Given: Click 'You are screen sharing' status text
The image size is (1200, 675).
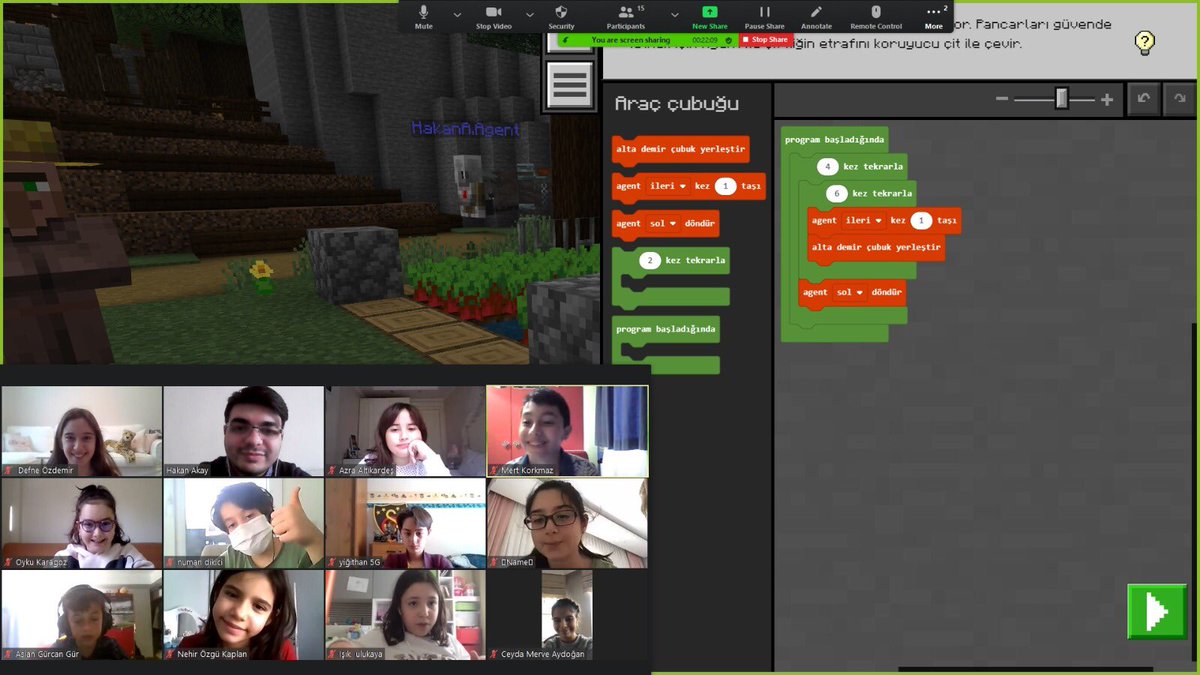Looking at the screenshot, I should click(x=631, y=40).
